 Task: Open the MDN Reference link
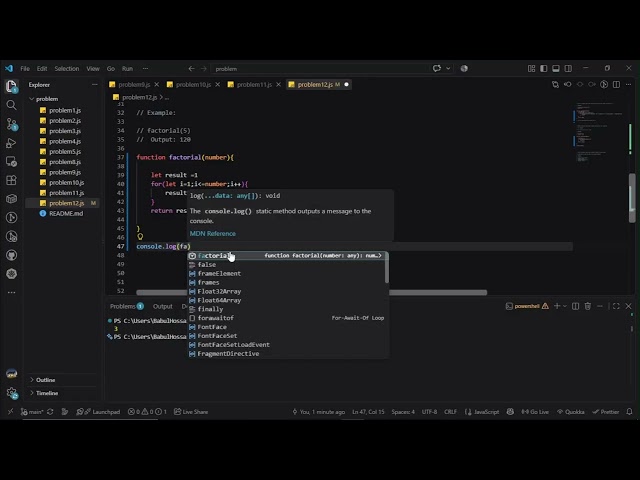[213, 233]
